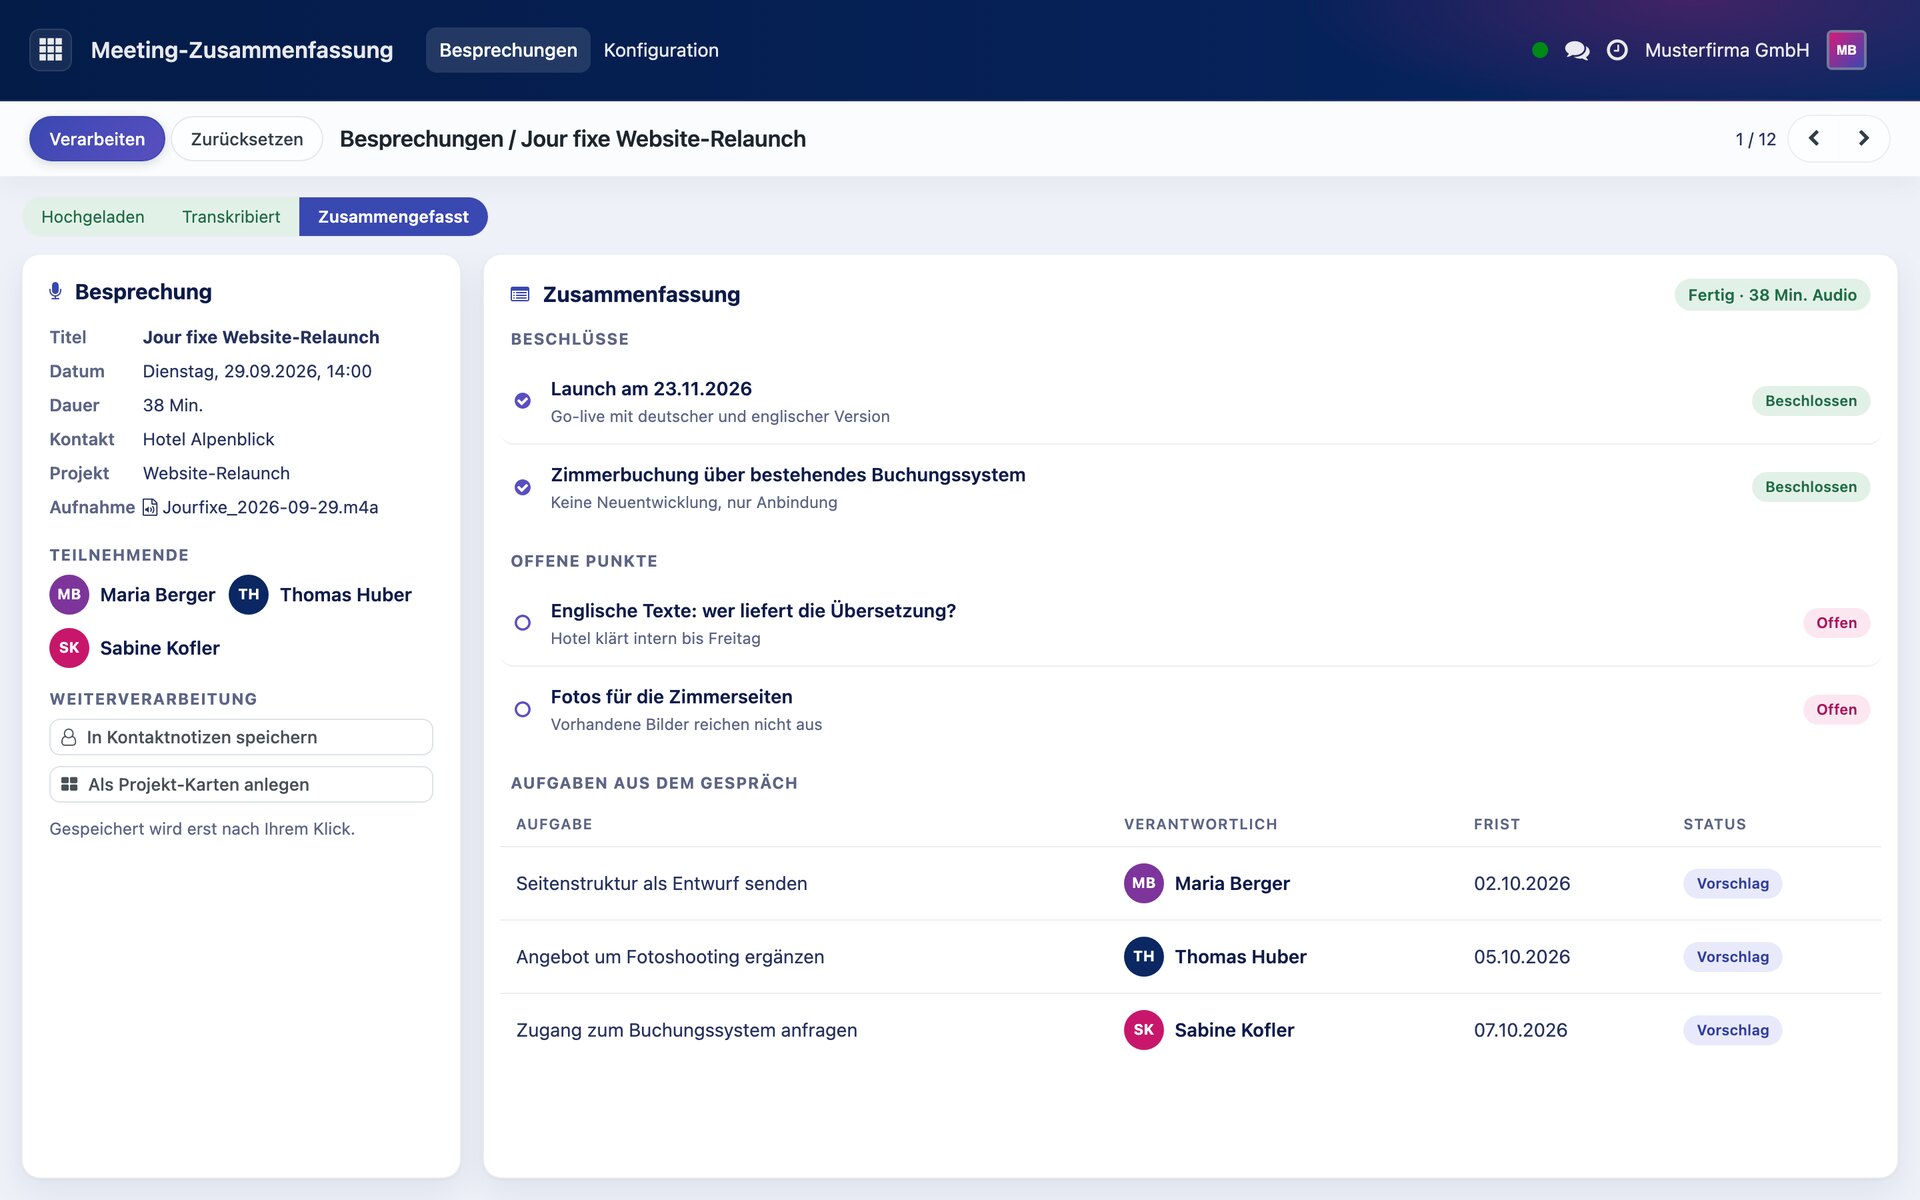Click TH avatar in the tasks table
1920x1200 pixels.
(1143, 956)
